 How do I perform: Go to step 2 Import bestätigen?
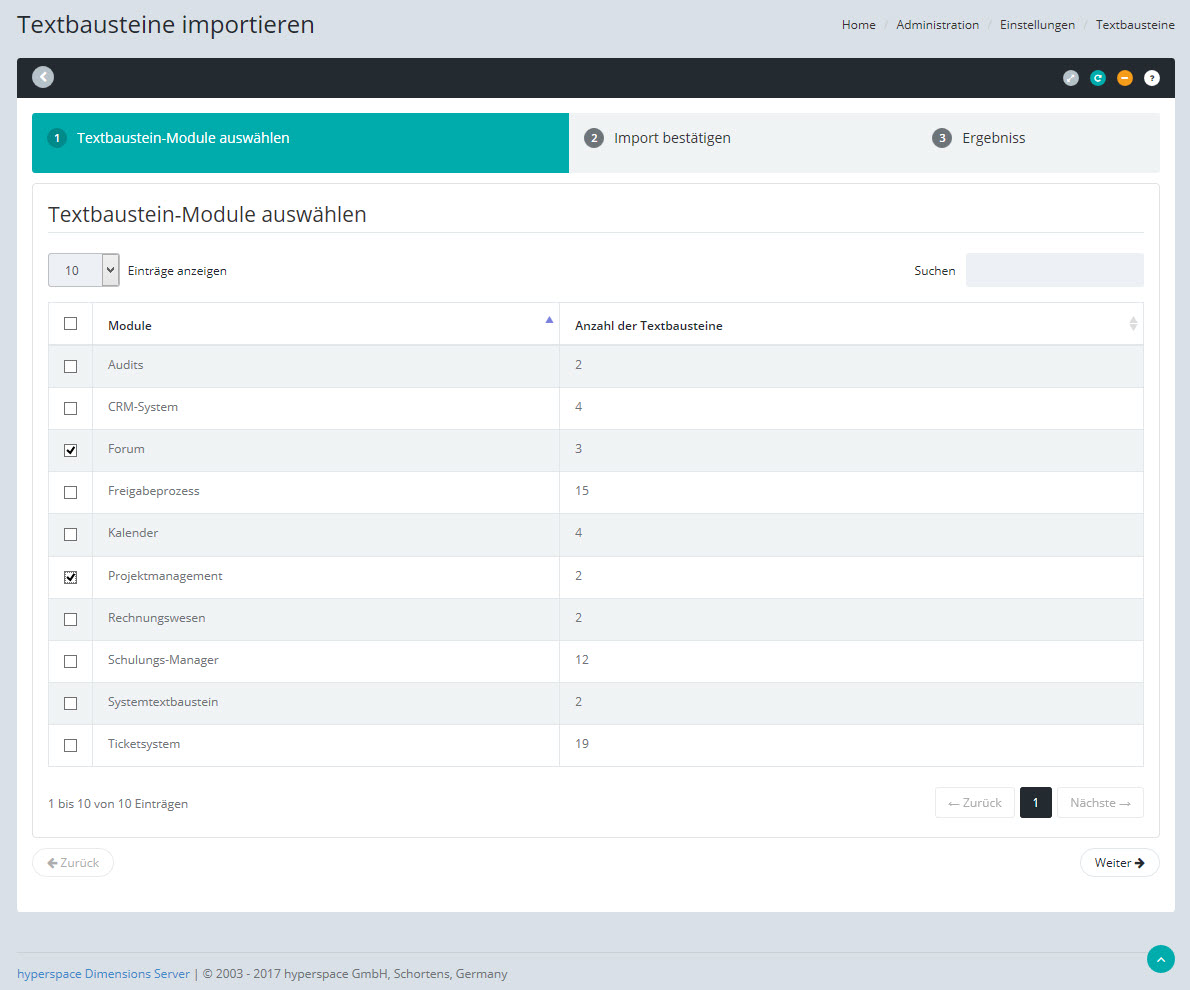tap(671, 138)
